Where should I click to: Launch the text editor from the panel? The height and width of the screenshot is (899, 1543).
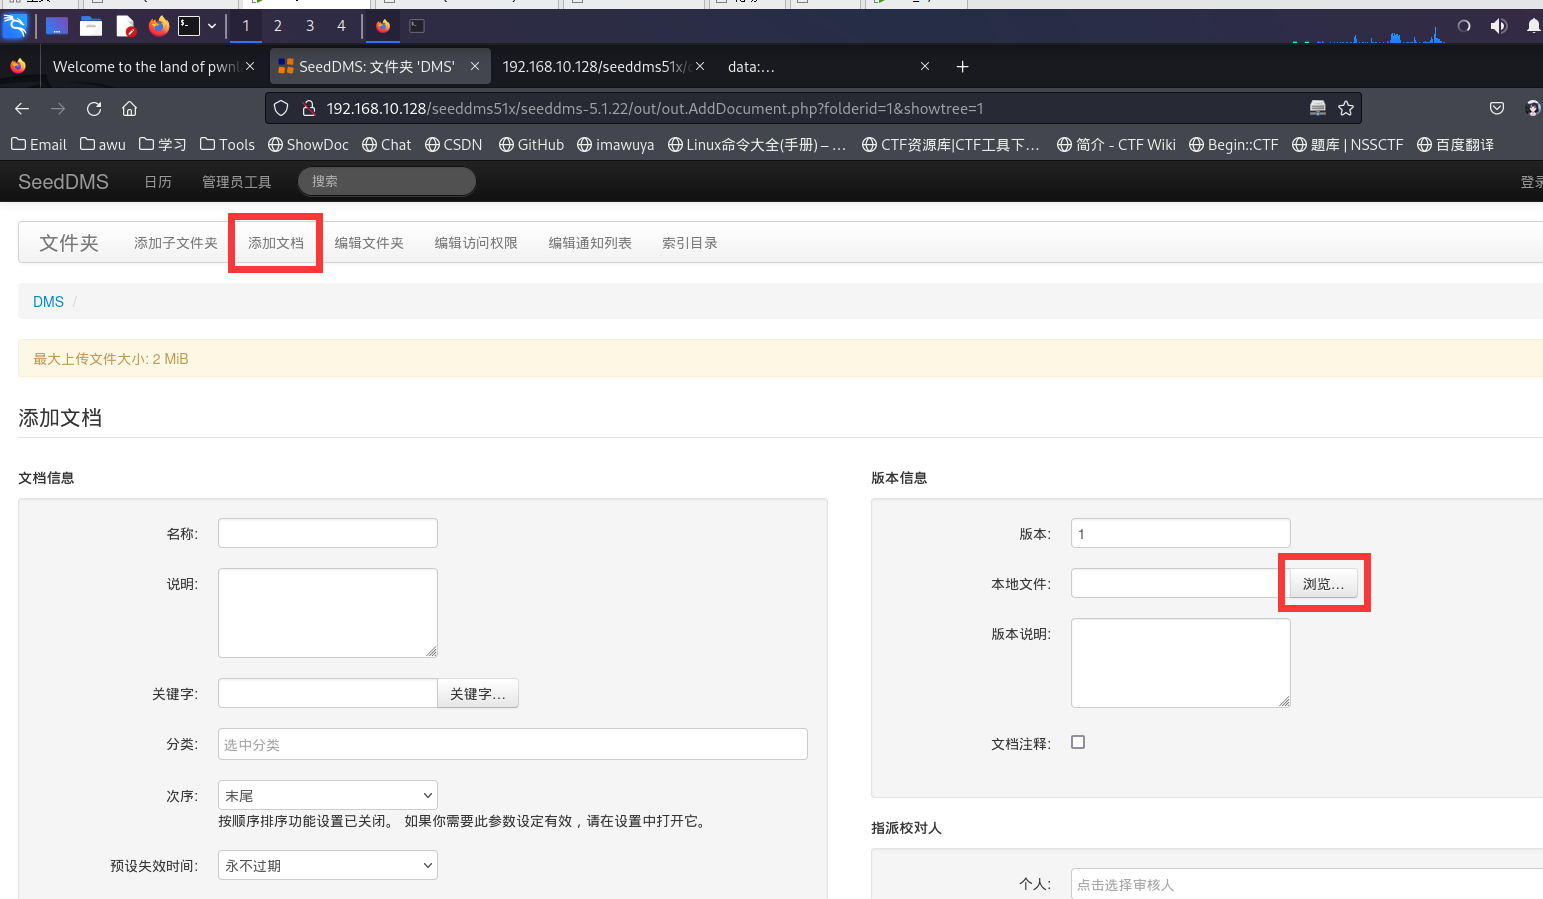[125, 26]
